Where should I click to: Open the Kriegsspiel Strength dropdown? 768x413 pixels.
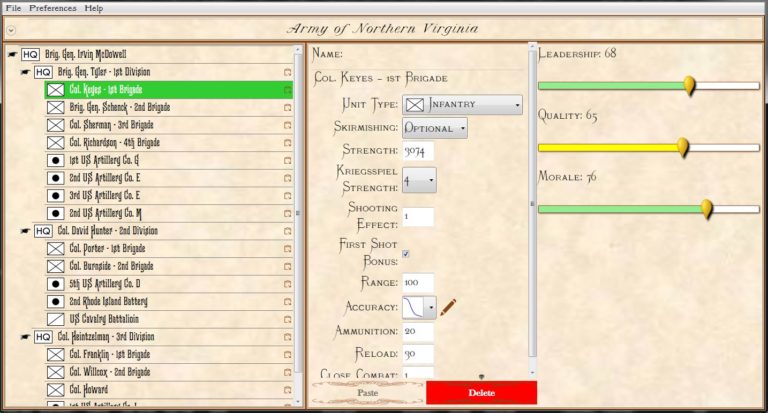point(419,180)
